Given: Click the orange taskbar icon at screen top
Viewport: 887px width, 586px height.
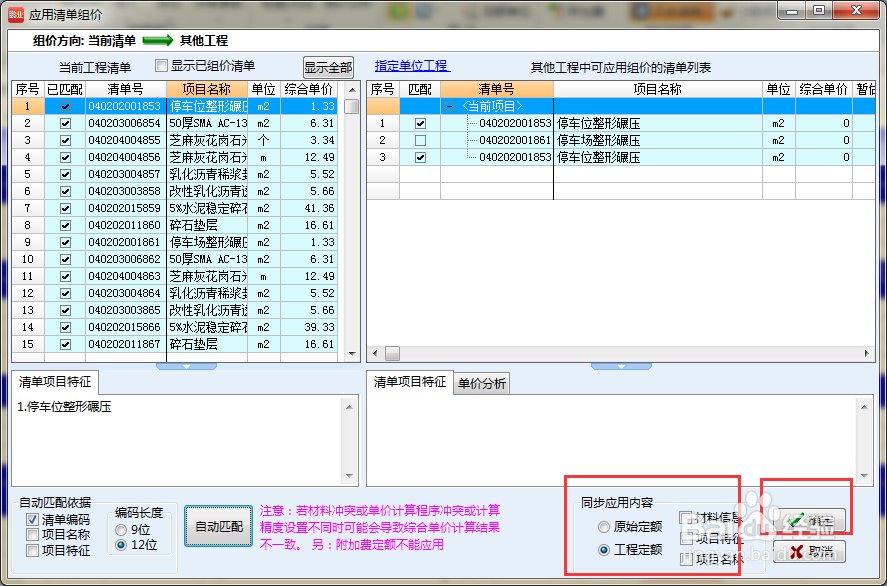Looking at the screenshot, I should click(684, 11).
